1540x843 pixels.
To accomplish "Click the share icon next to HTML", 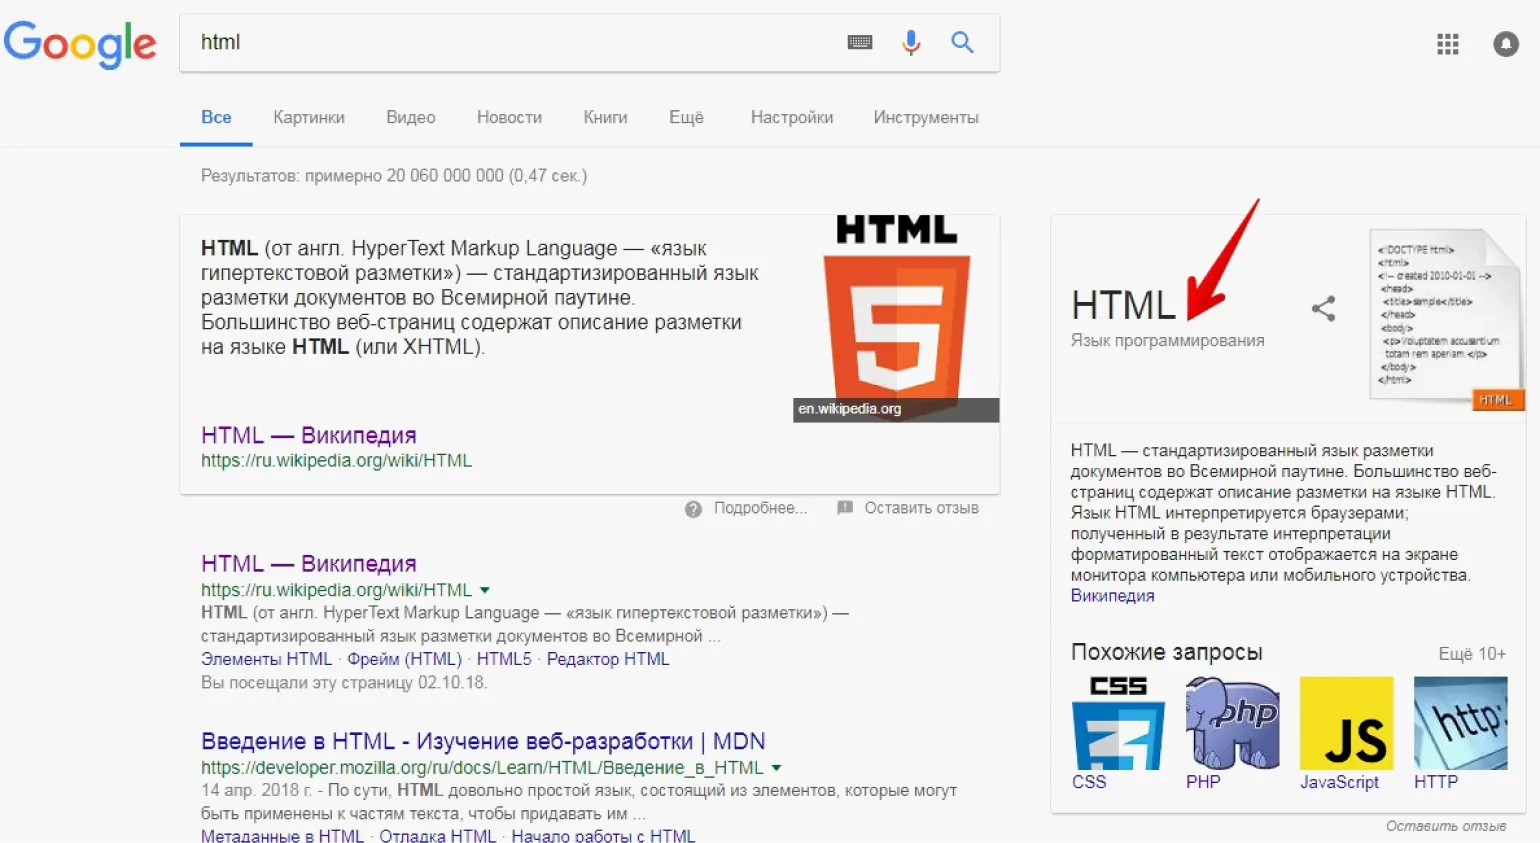I will tap(1323, 308).
